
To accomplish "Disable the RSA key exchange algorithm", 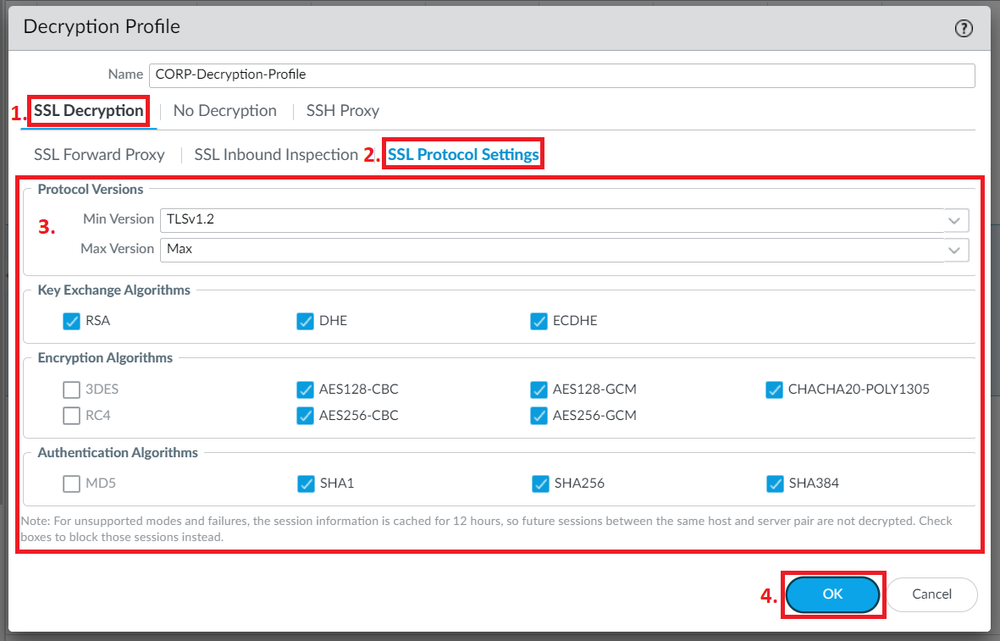I will [x=72, y=321].
